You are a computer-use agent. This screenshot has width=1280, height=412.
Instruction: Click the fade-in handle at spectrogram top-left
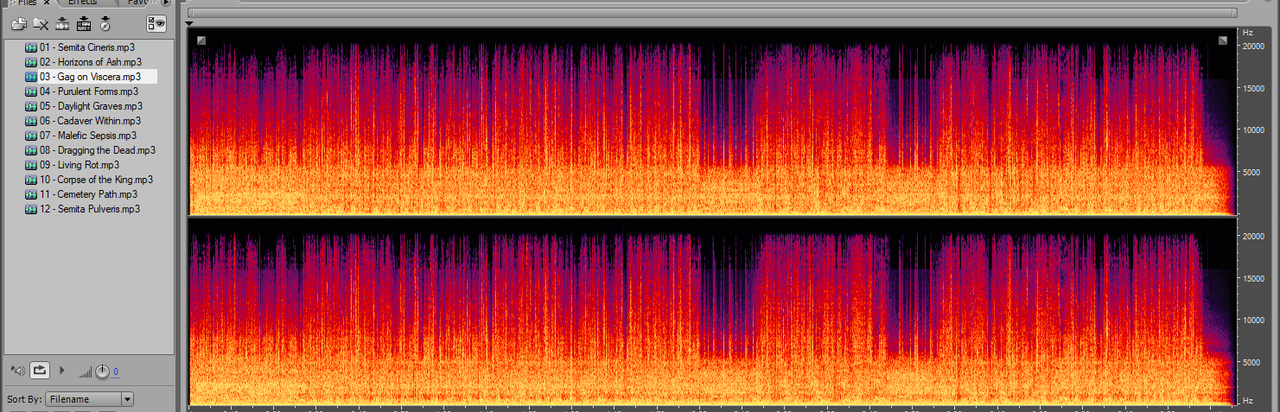(202, 40)
